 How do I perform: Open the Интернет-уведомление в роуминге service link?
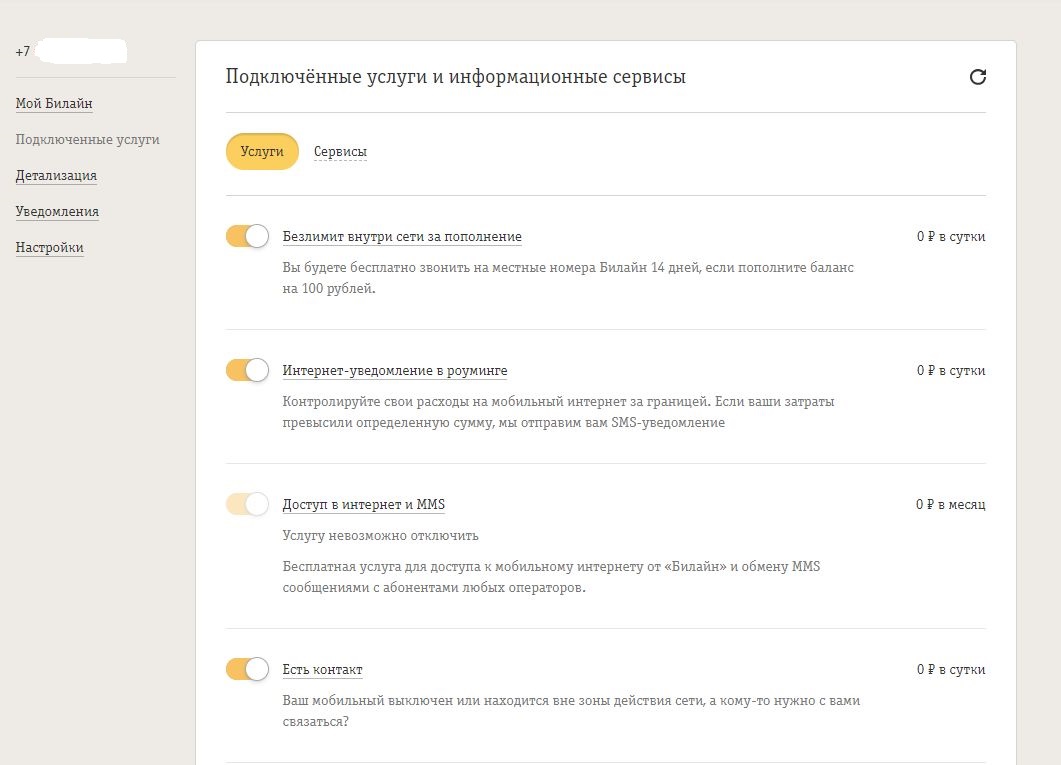pyautogui.click(x=395, y=371)
